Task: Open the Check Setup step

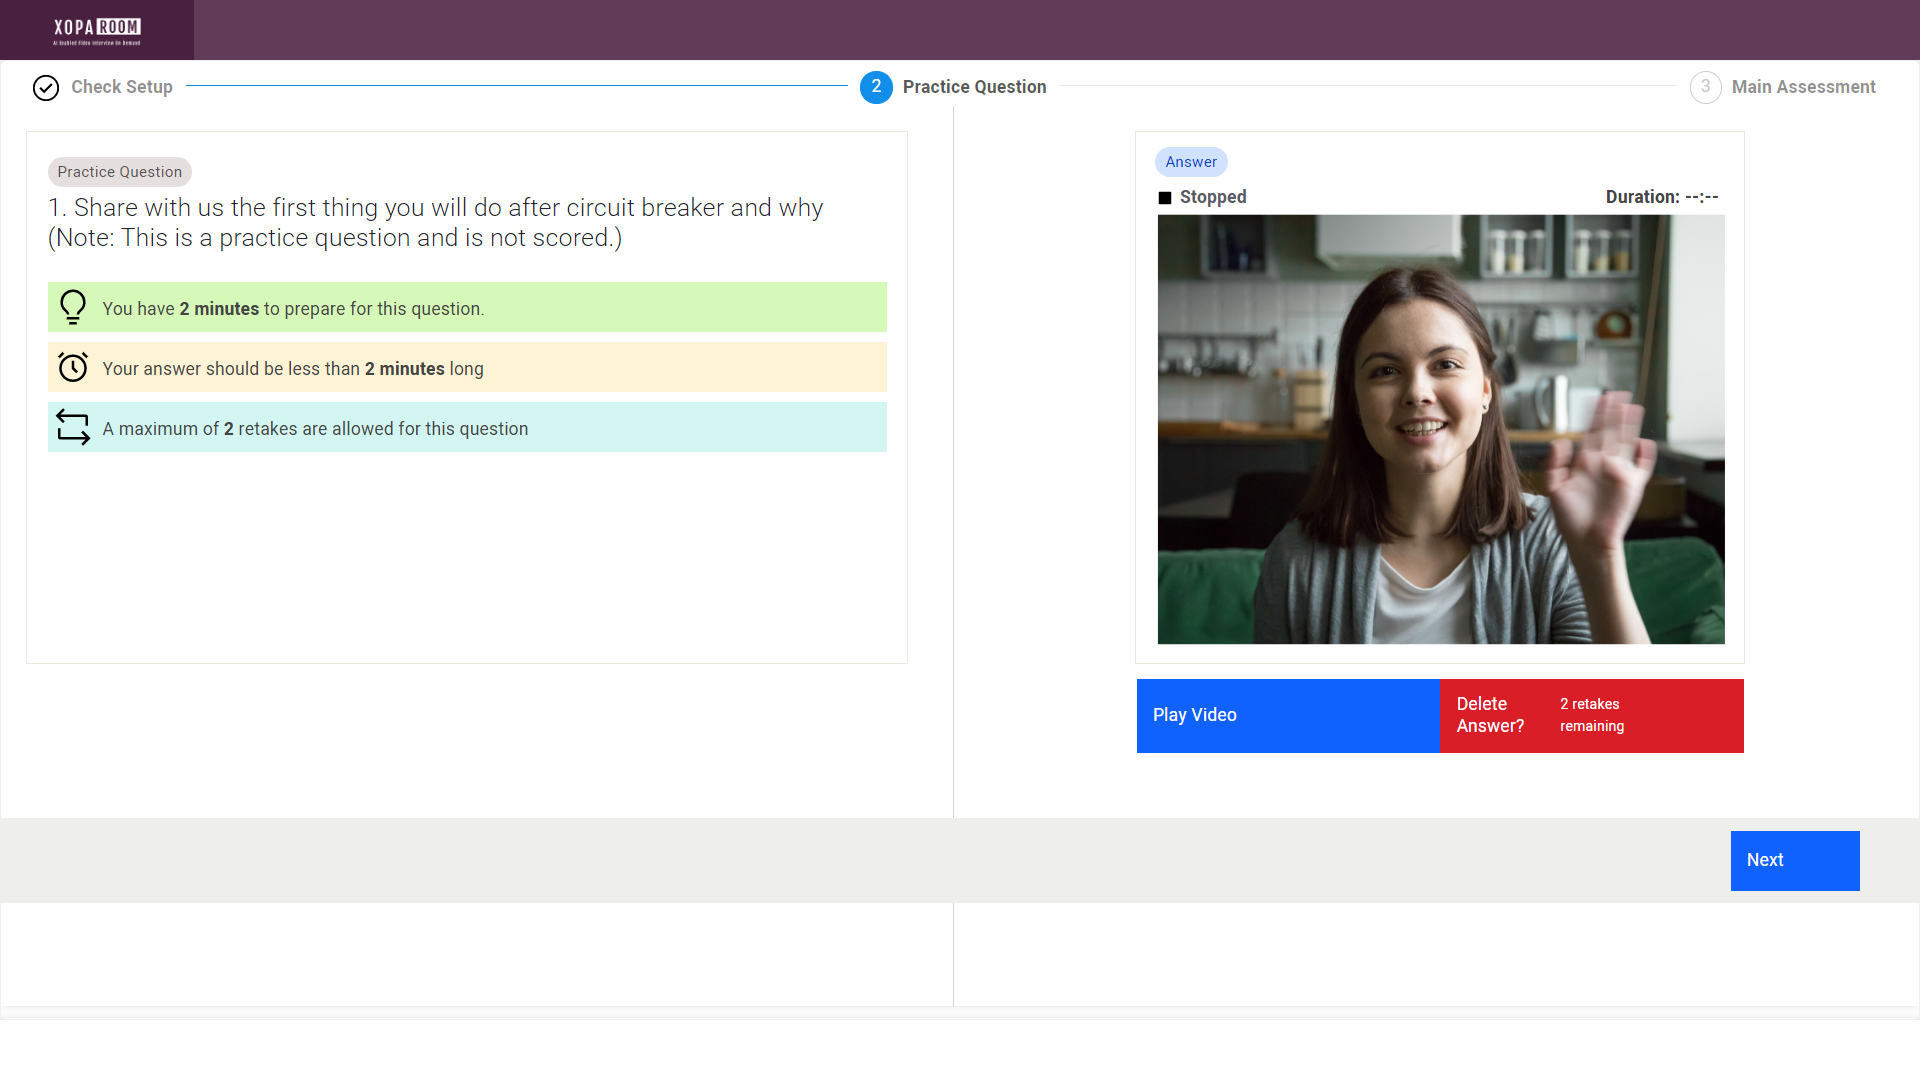Action: coord(122,87)
